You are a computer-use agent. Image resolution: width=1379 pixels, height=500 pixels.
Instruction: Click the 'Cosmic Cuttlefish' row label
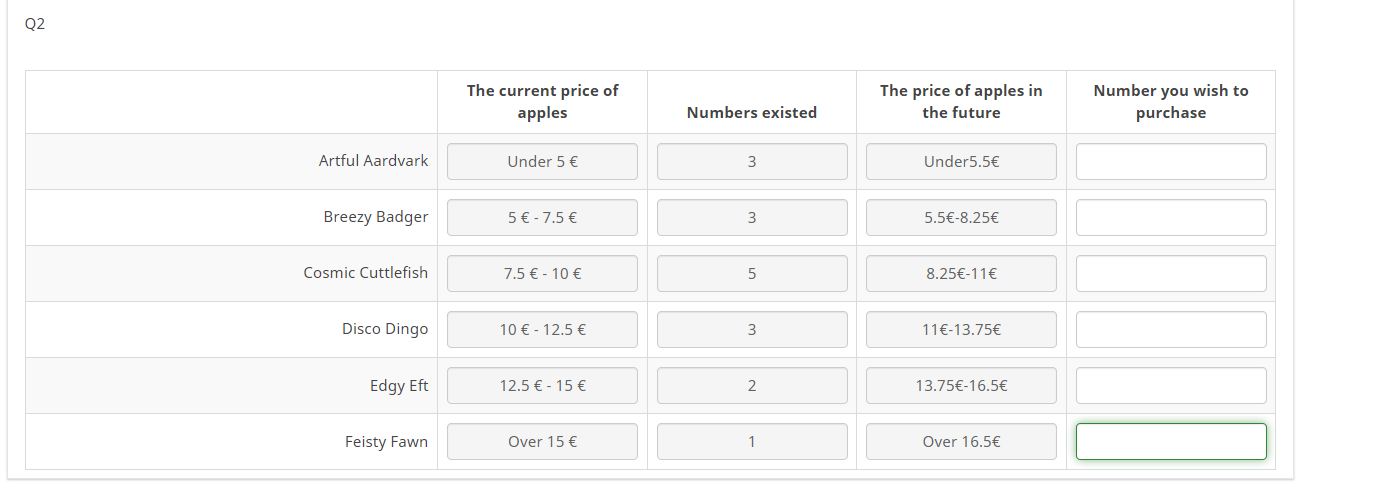[365, 273]
